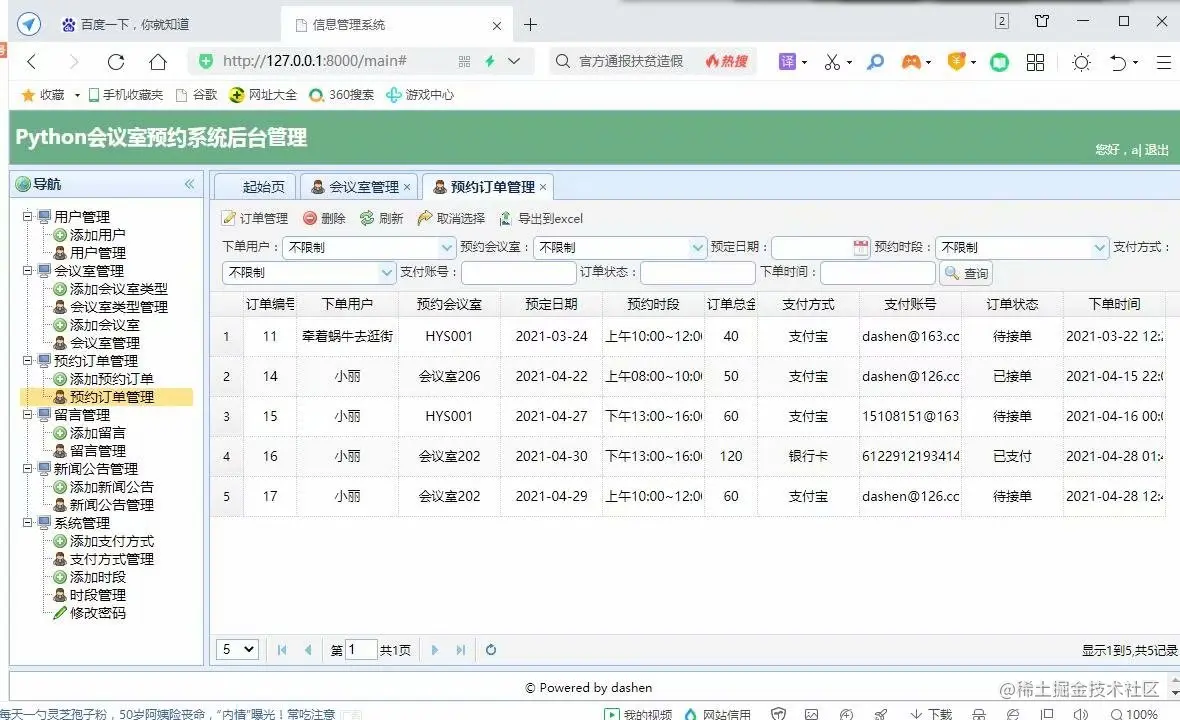Reload the page in browser toolbar

[x=115, y=61]
